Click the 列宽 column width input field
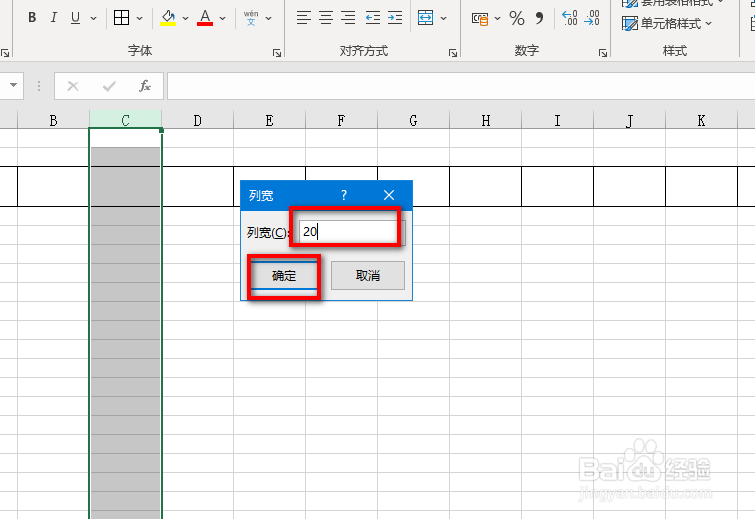The image size is (755, 519). tap(351, 232)
